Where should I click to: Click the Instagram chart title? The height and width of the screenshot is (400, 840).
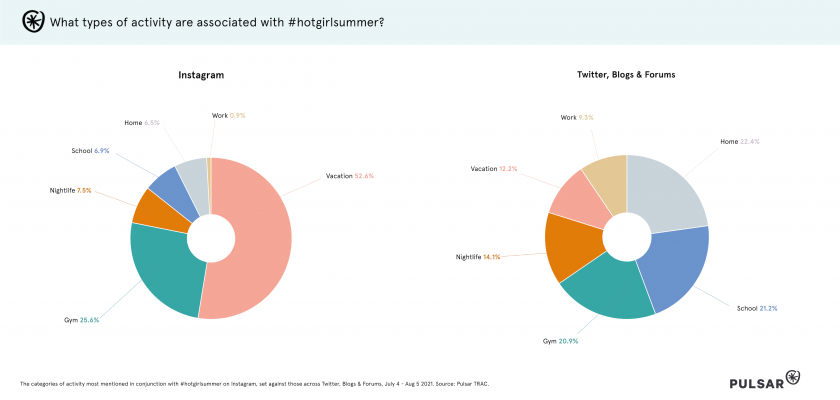pyautogui.click(x=201, y=75)
